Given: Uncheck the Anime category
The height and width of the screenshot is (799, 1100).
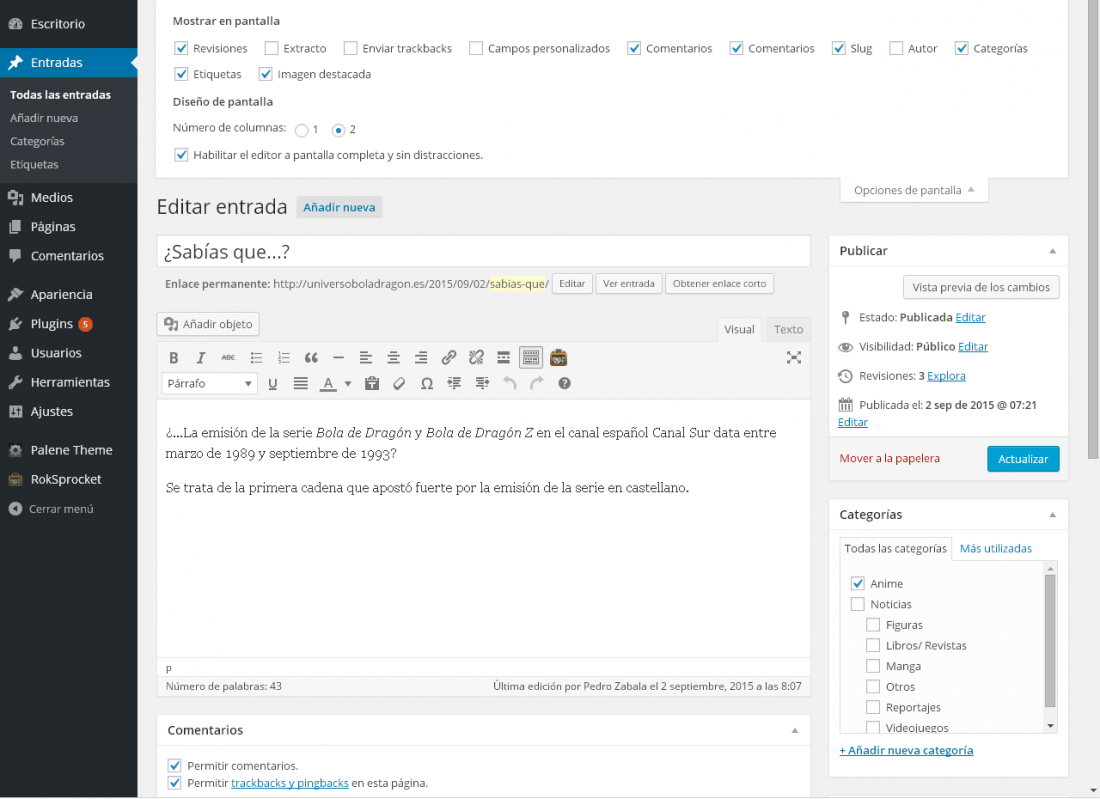Looking at the screenshot, I should pos(857,584).
